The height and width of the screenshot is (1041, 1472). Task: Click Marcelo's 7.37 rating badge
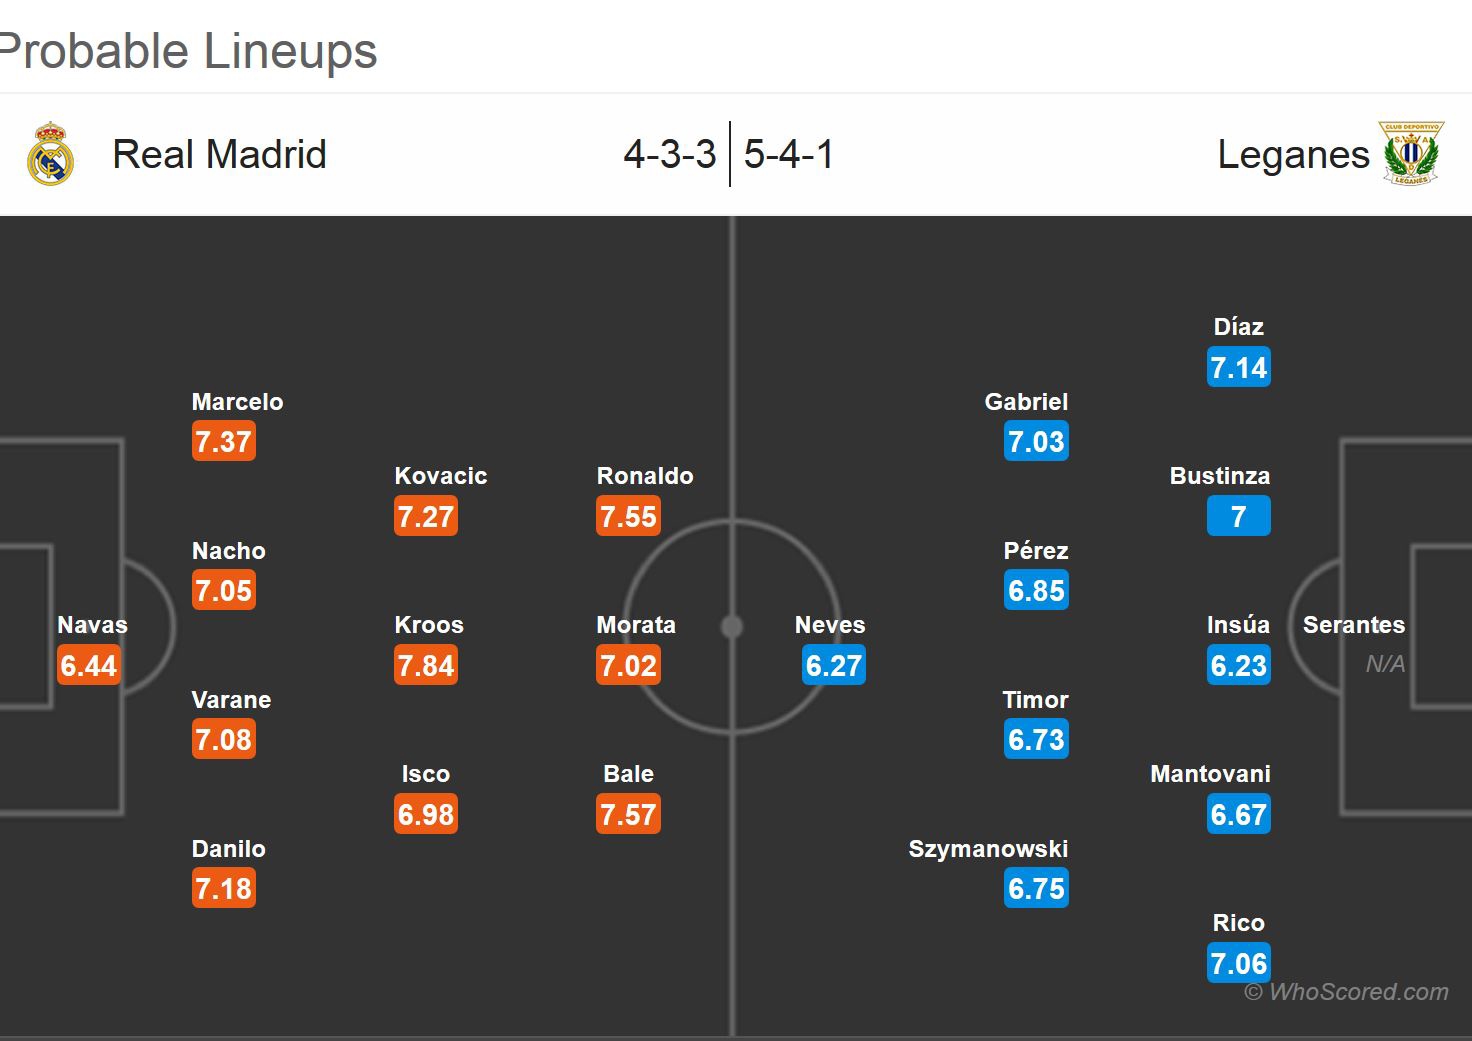[223, 441]
